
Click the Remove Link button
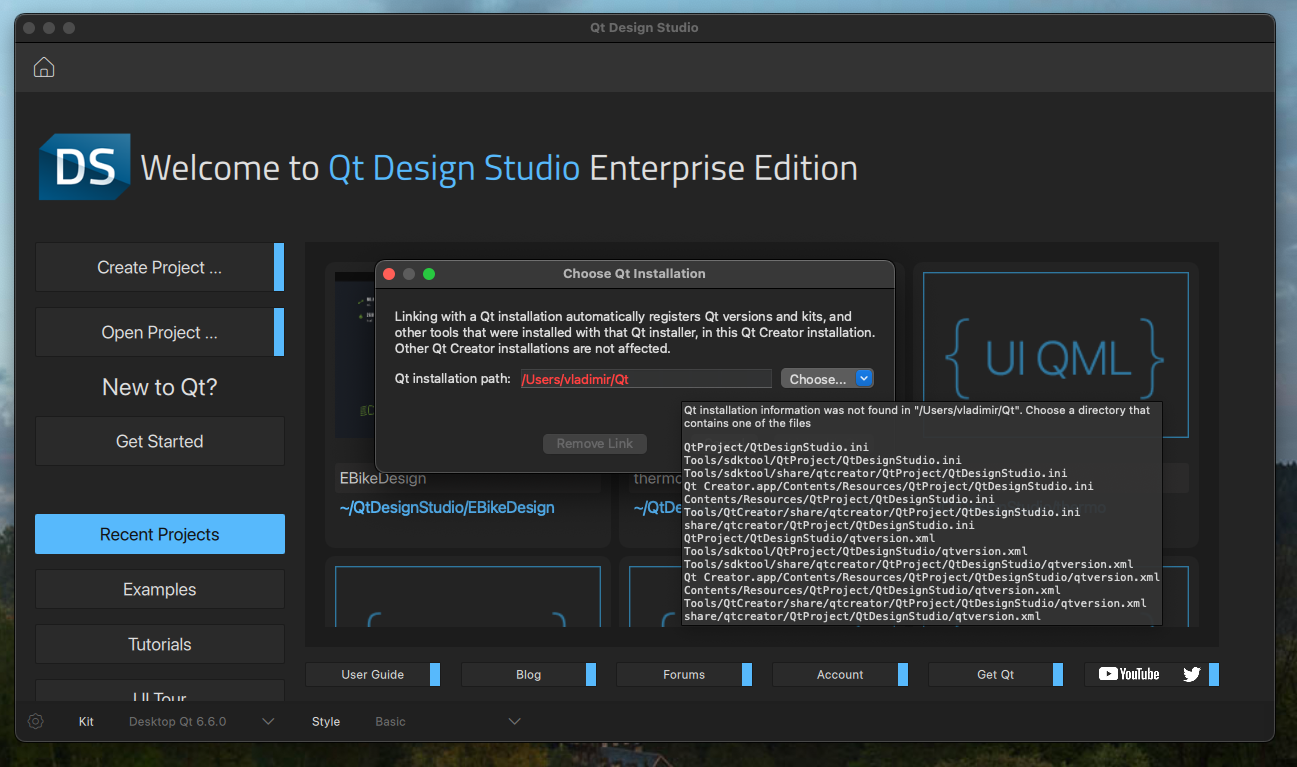click(x=595, y=443)
